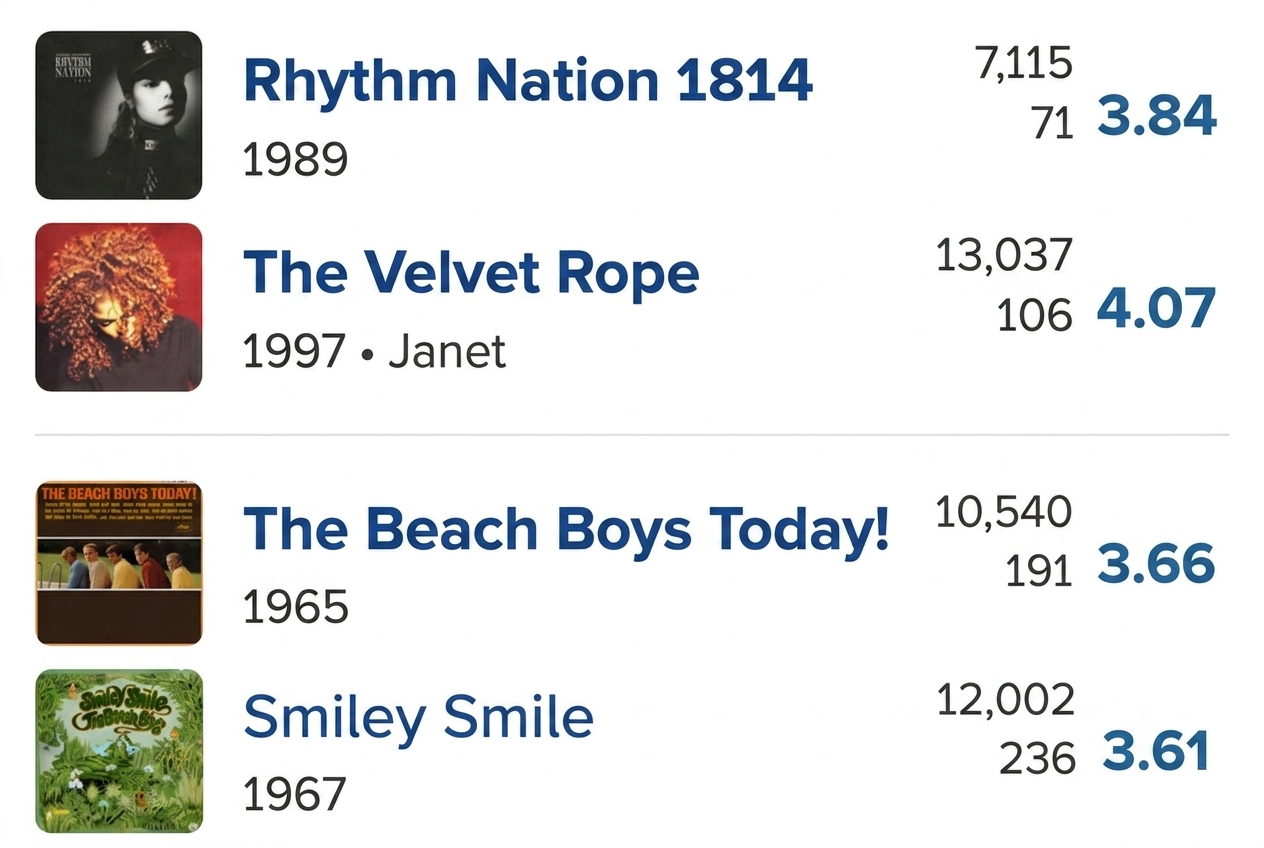Click the 3.66 average rating
This screenshot has height=848, width=1264.
point(1157,564)
